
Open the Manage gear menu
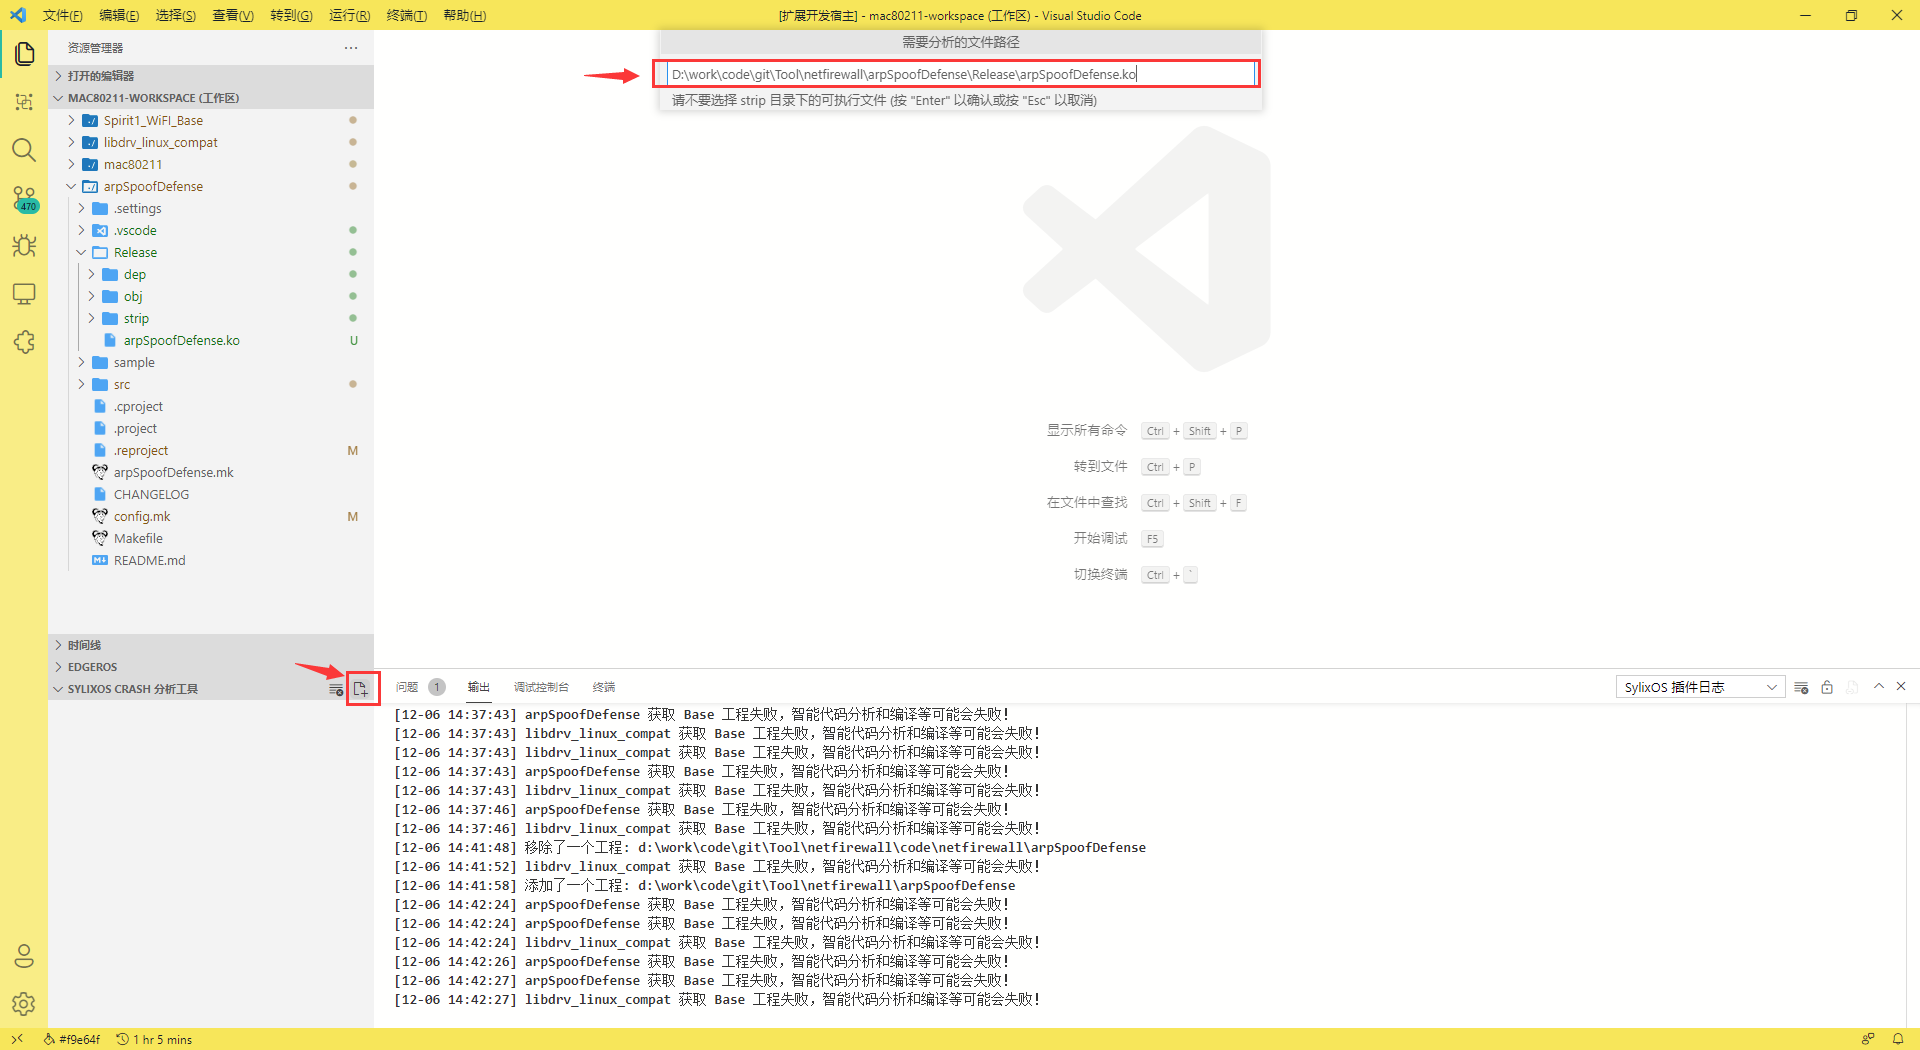pos(24,1004)
